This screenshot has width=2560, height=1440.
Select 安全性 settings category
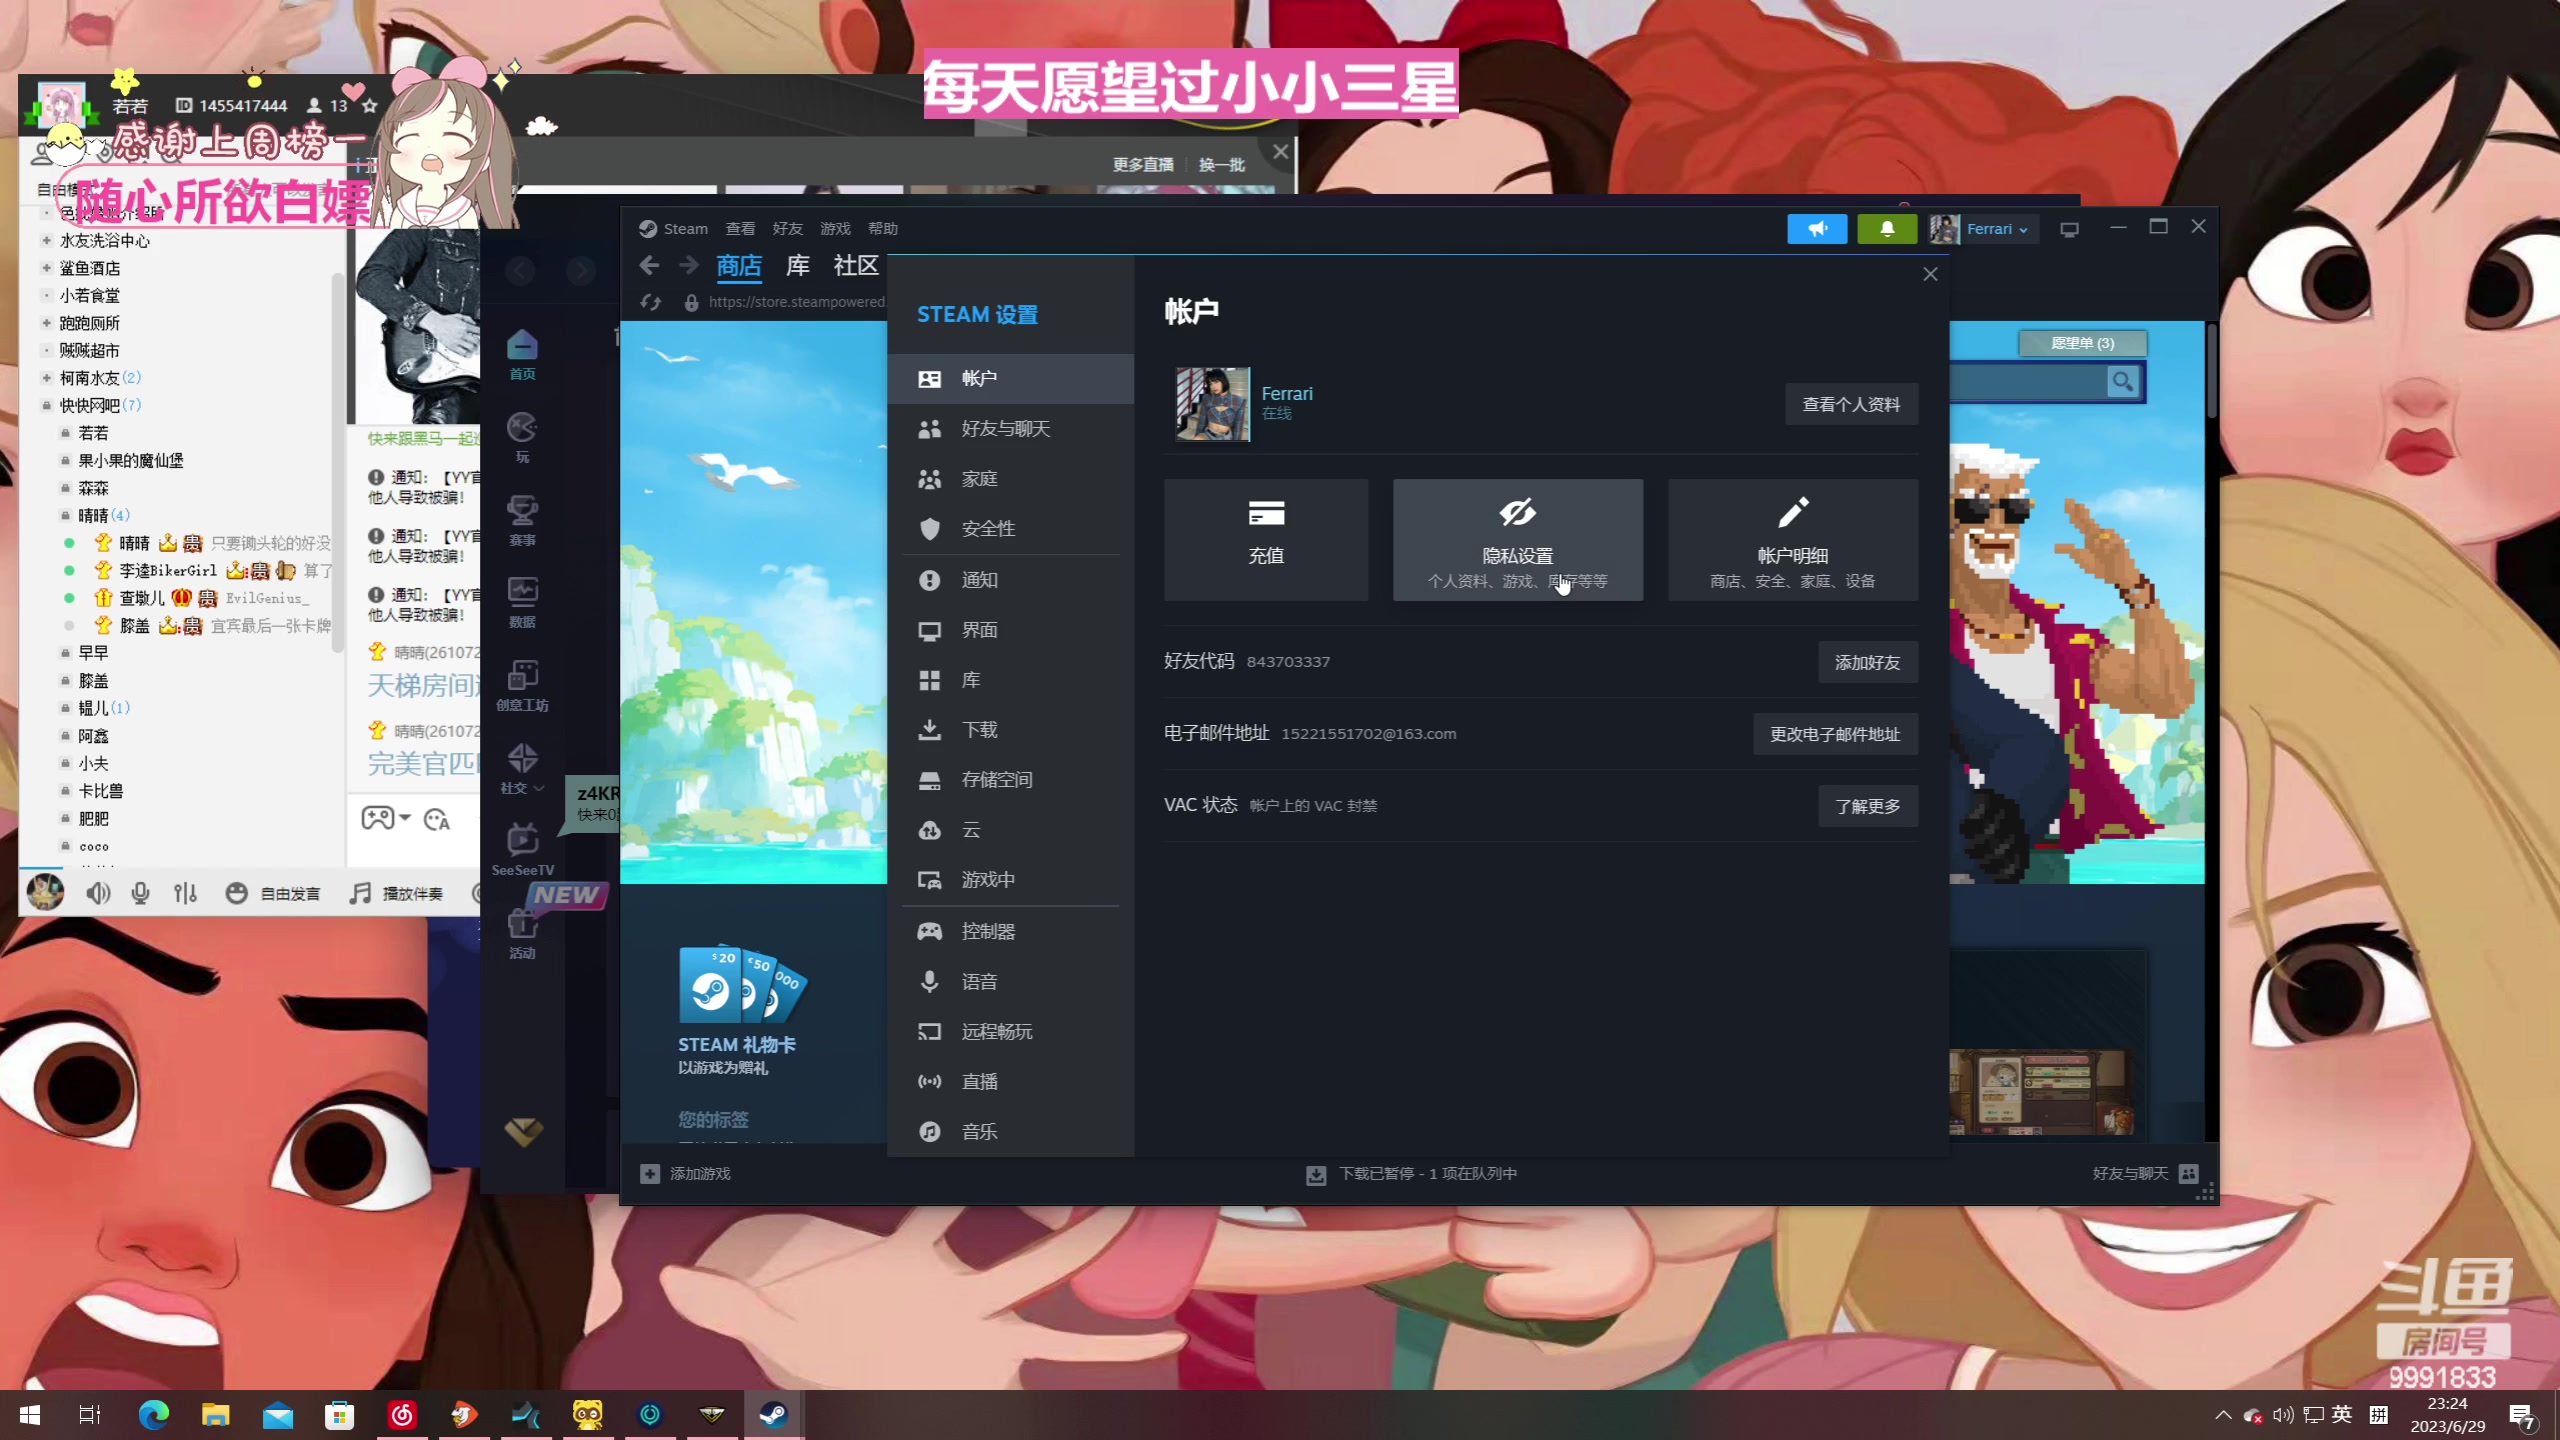pyautogui.click(x=1010, y=529)
